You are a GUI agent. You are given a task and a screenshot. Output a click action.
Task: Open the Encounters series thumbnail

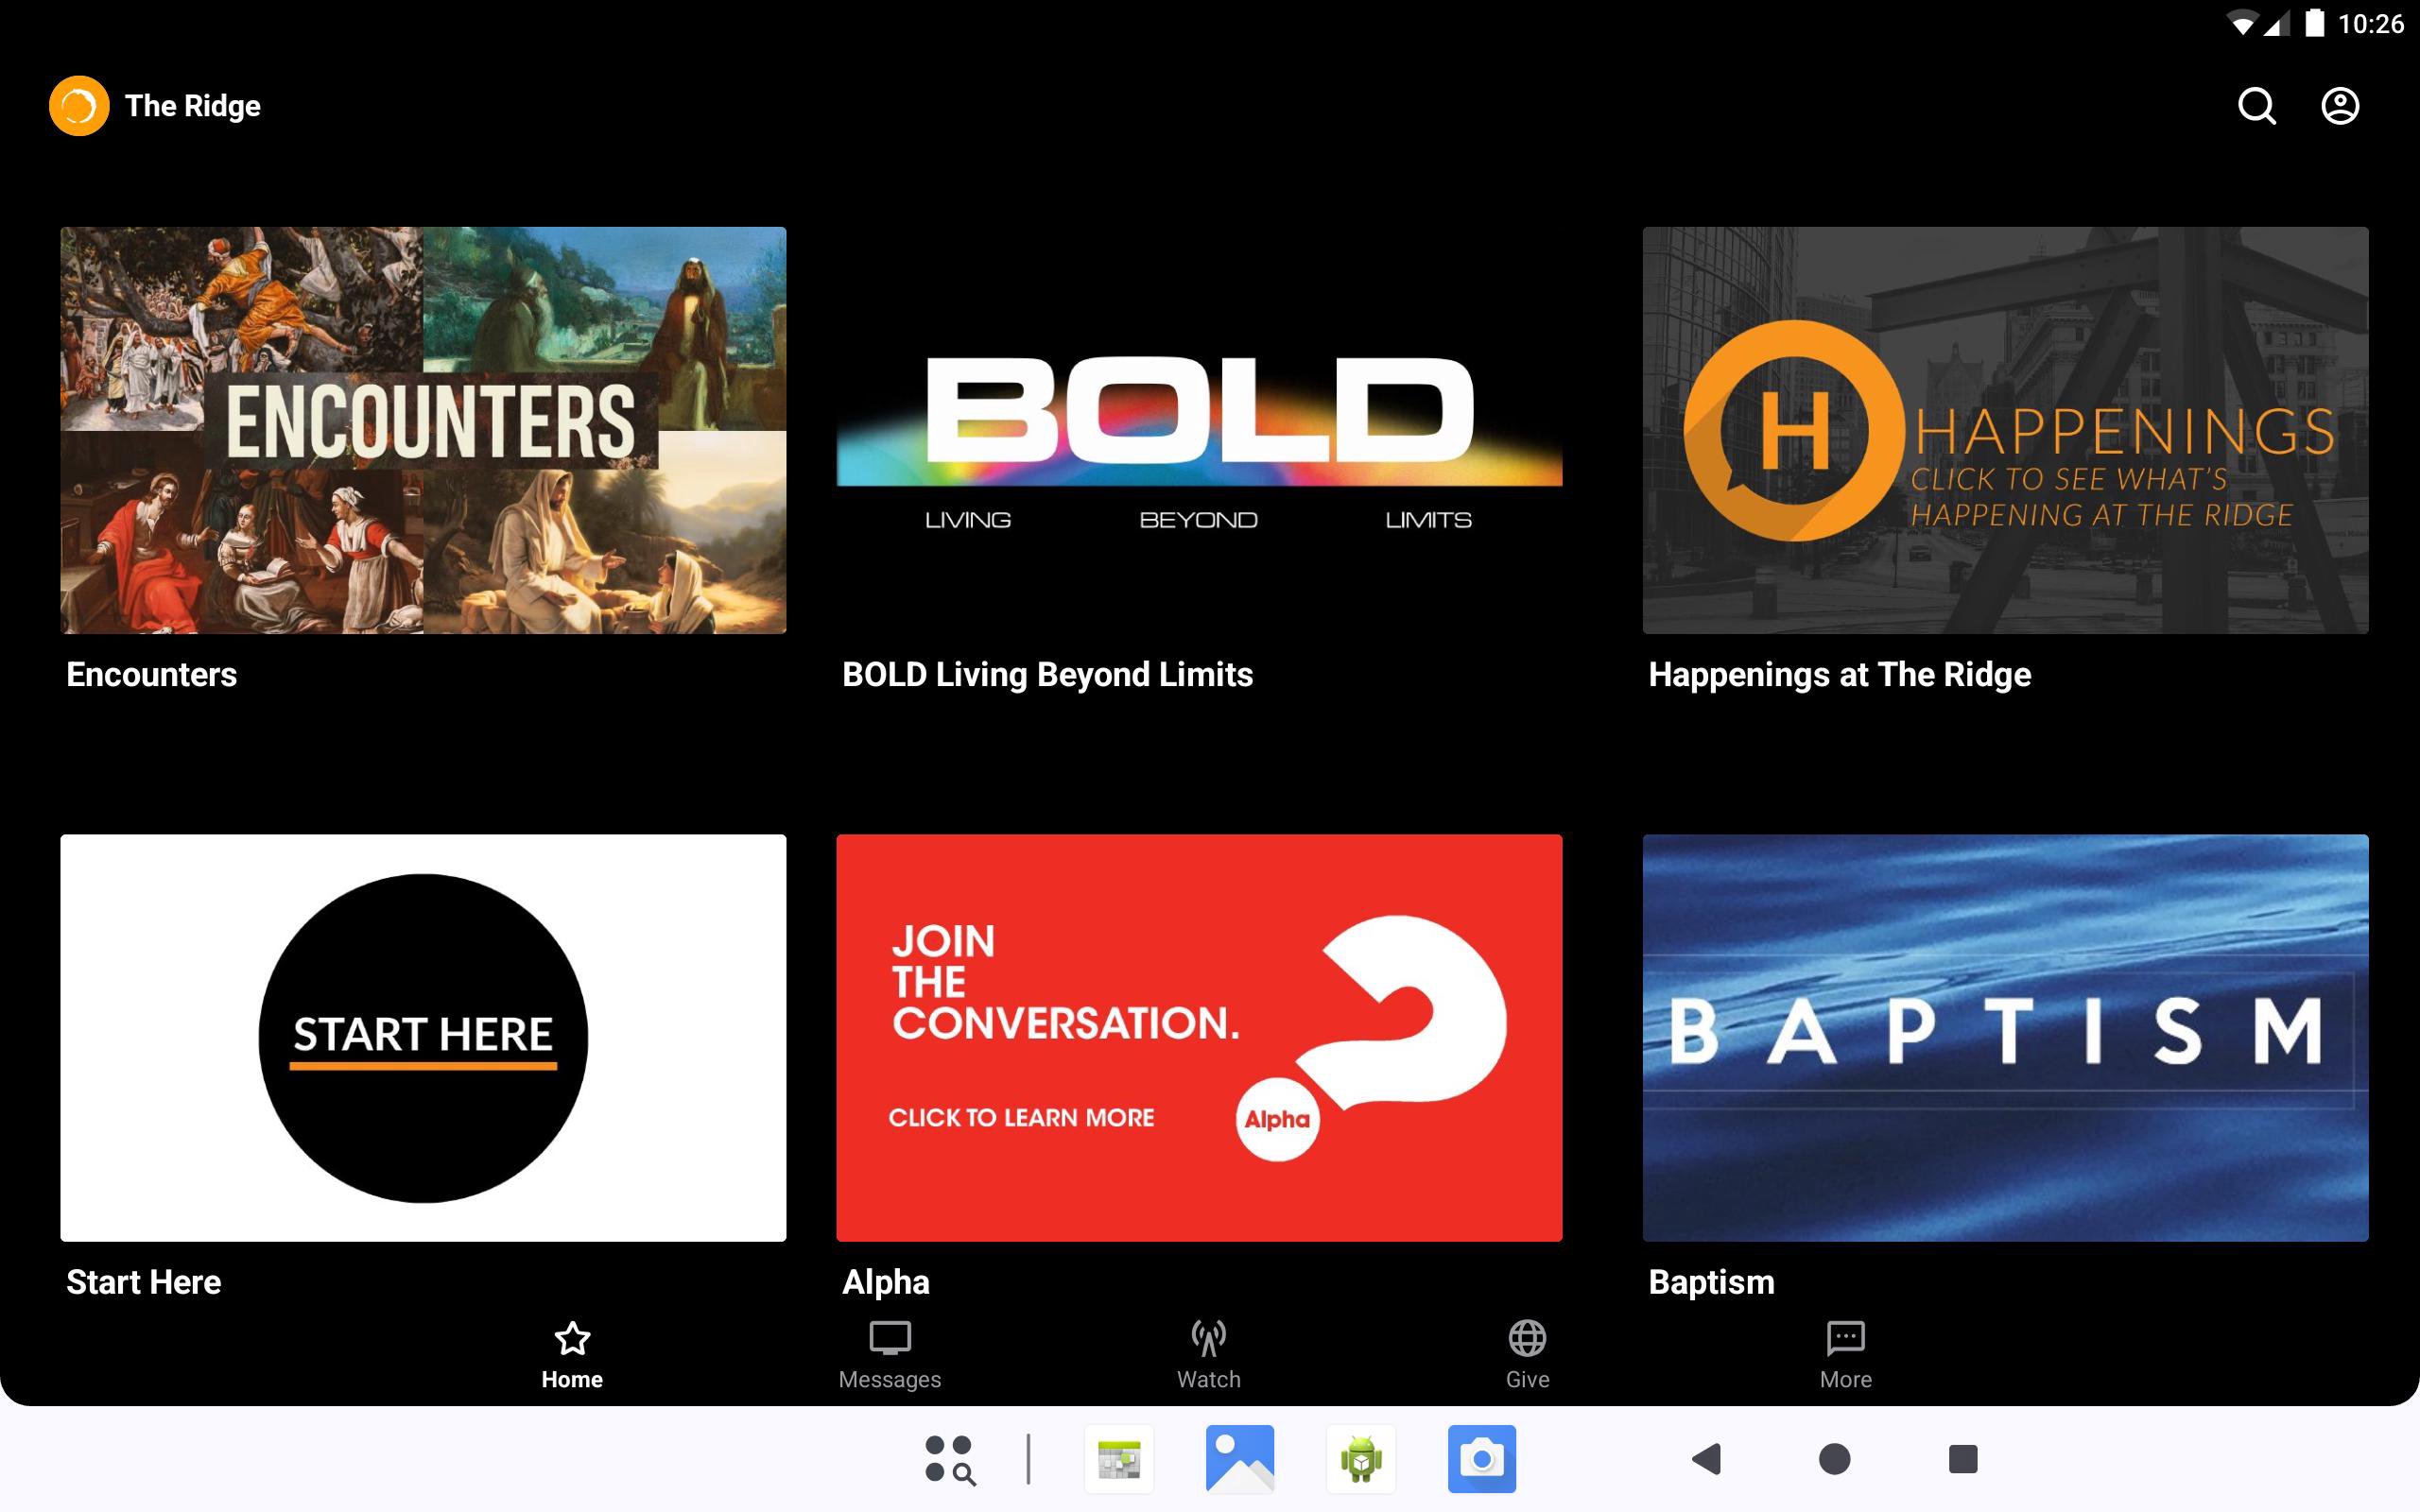[423, 430]
